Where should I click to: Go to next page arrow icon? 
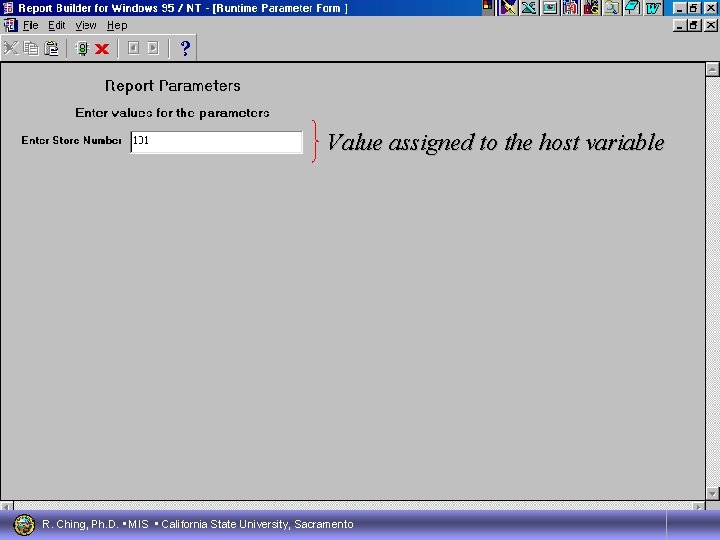[153, 48]
